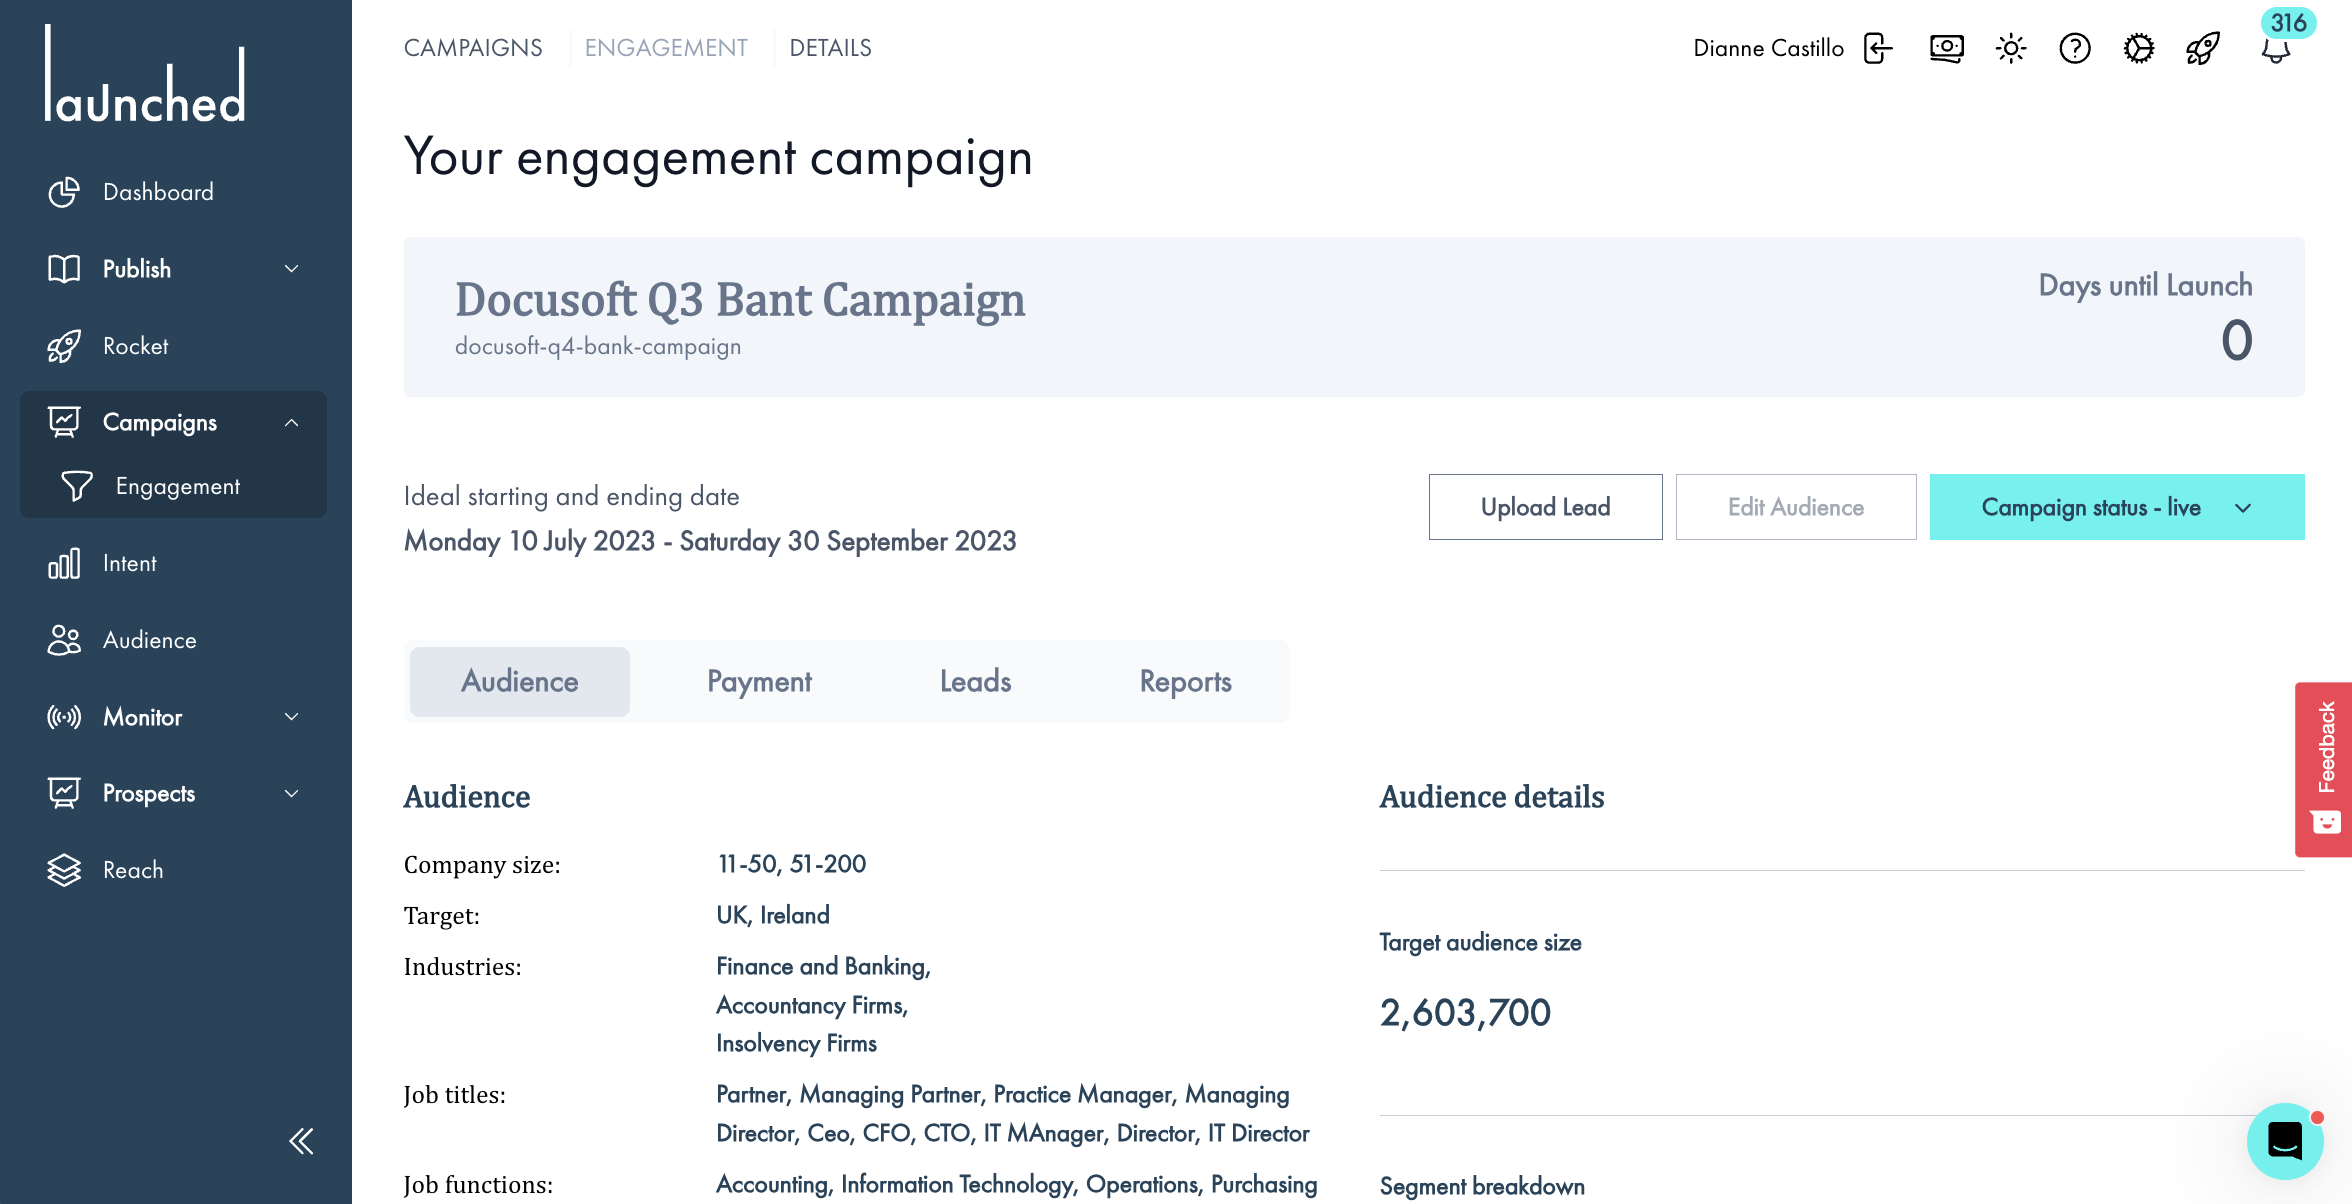This screenshot has width=2352, height=1204.
Task: Click the Publish book icon
Action: 64,269
